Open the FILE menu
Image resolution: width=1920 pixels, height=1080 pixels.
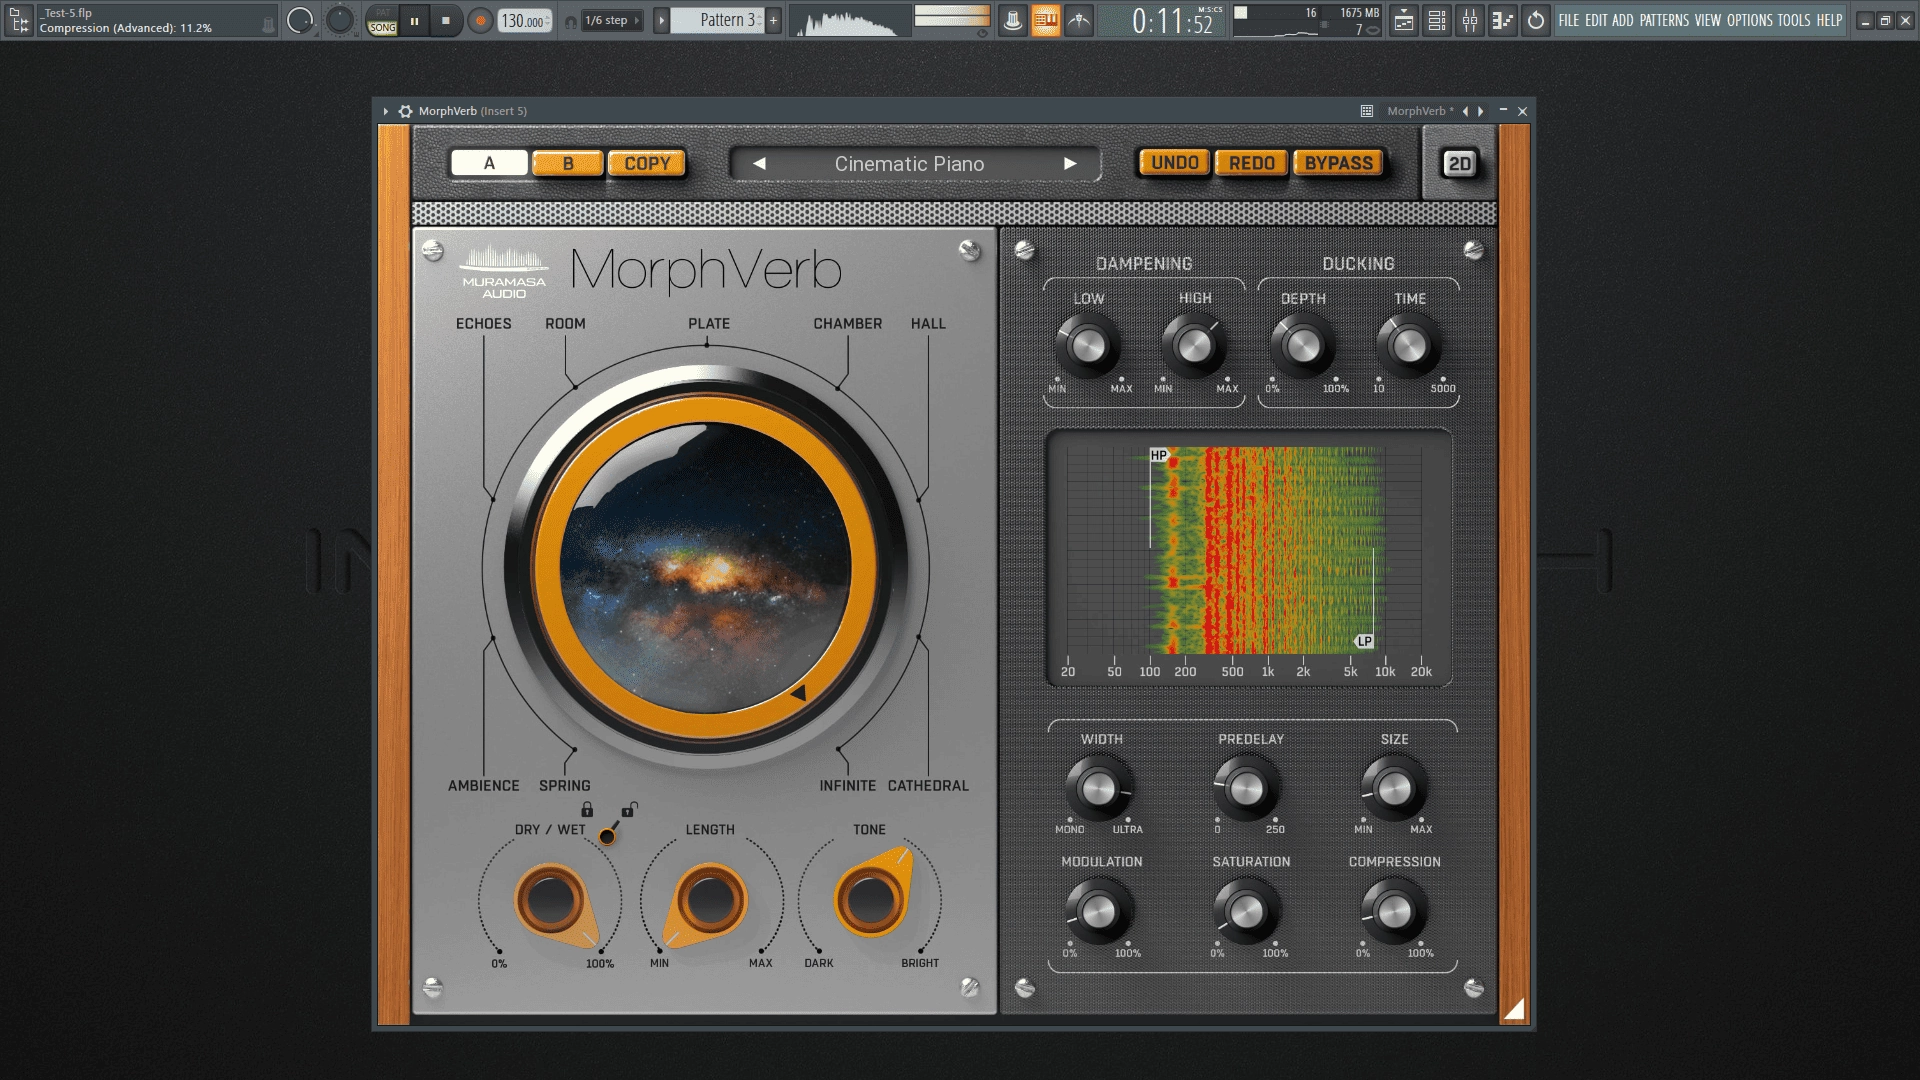point(1569,20)
